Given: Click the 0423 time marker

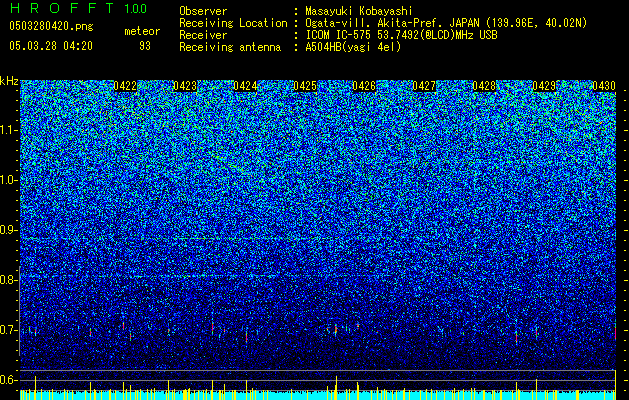Looking at the screenshot, I should (x=185, y=86).
